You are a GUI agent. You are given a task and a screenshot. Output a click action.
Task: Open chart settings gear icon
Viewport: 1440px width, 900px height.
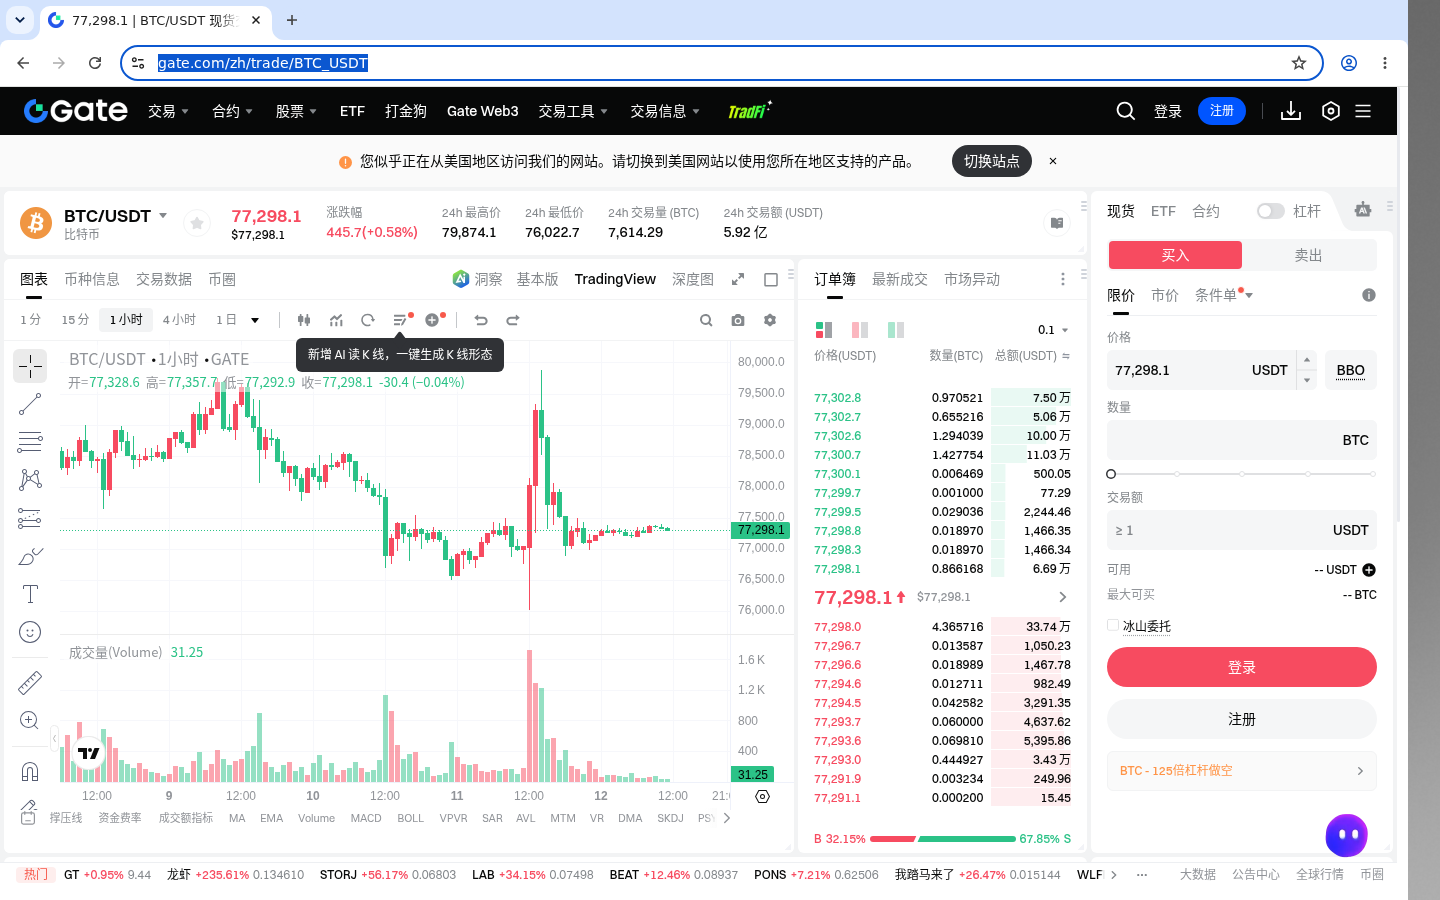coord(770,320)
